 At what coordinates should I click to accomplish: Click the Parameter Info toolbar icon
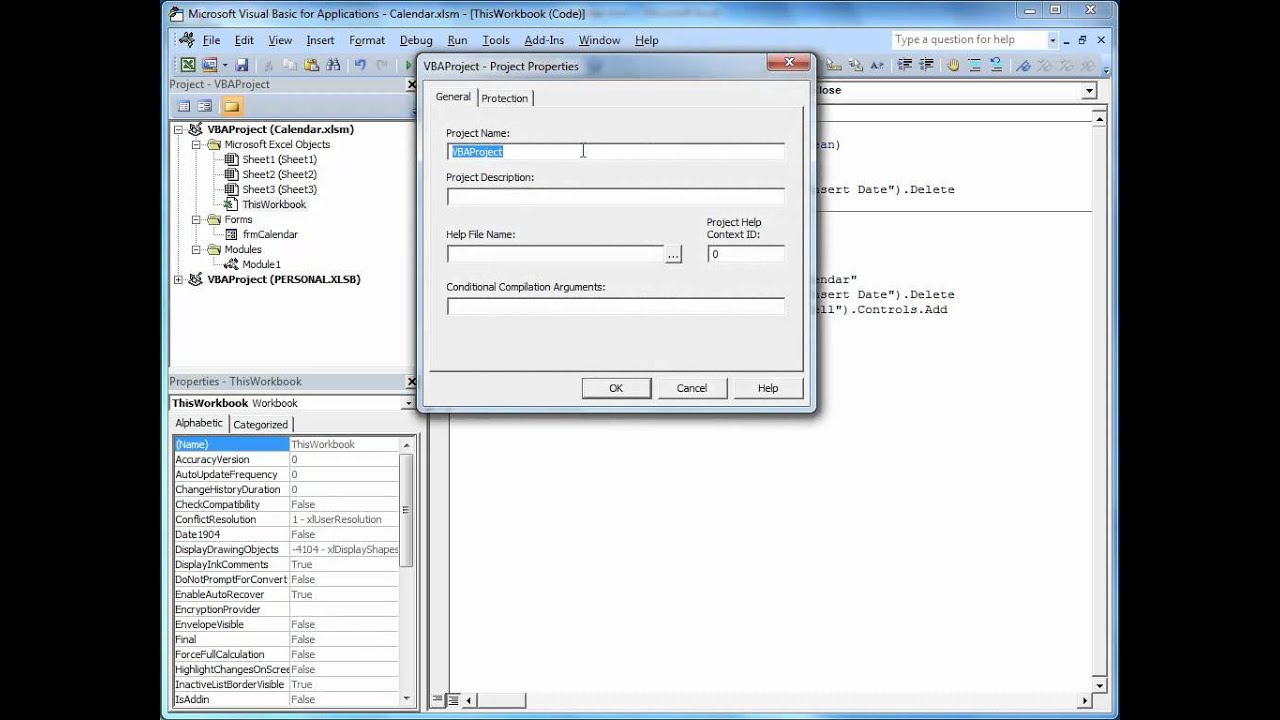point(856,65)
